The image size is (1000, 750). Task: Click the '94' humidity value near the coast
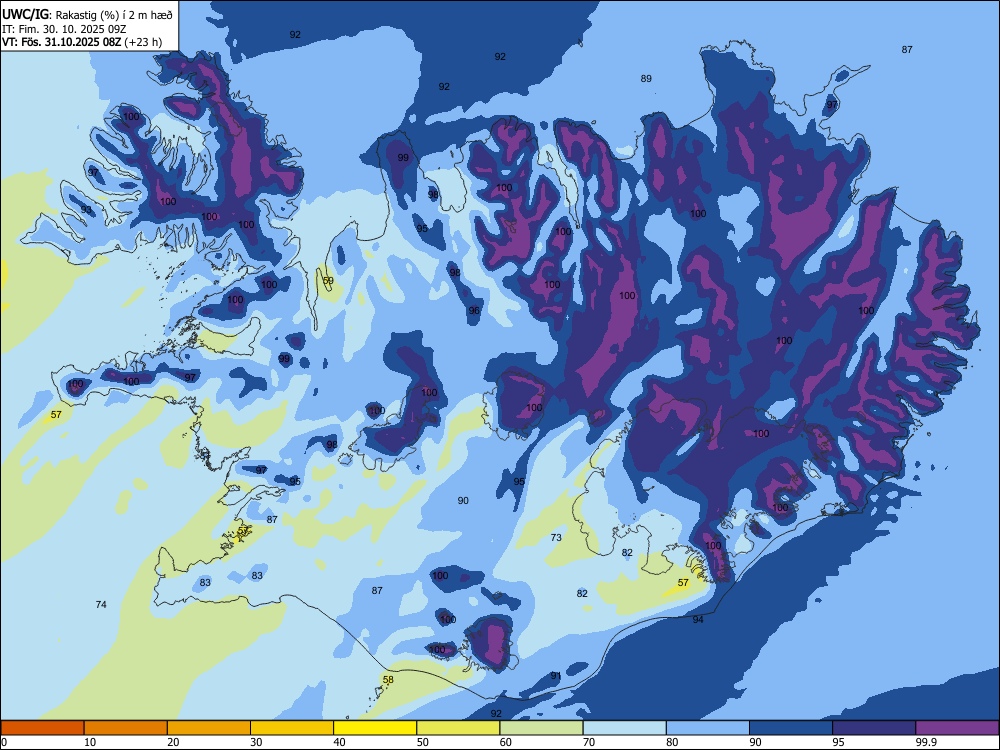[698, 619]
